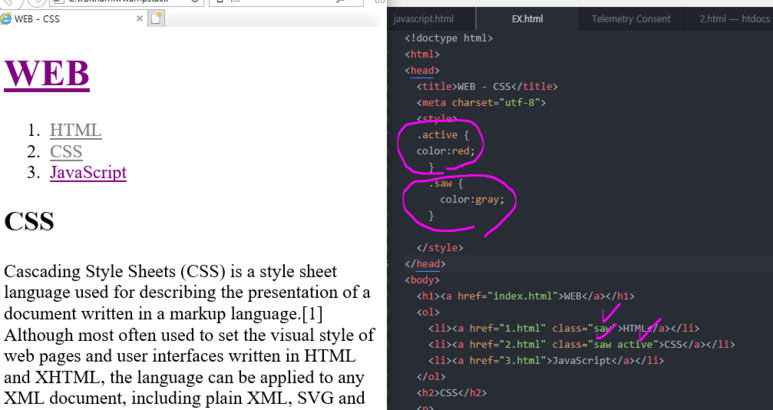The image size is (773, 410).
Task: Click the li line with class="saw active"
Action: click(x=581, y=344)
